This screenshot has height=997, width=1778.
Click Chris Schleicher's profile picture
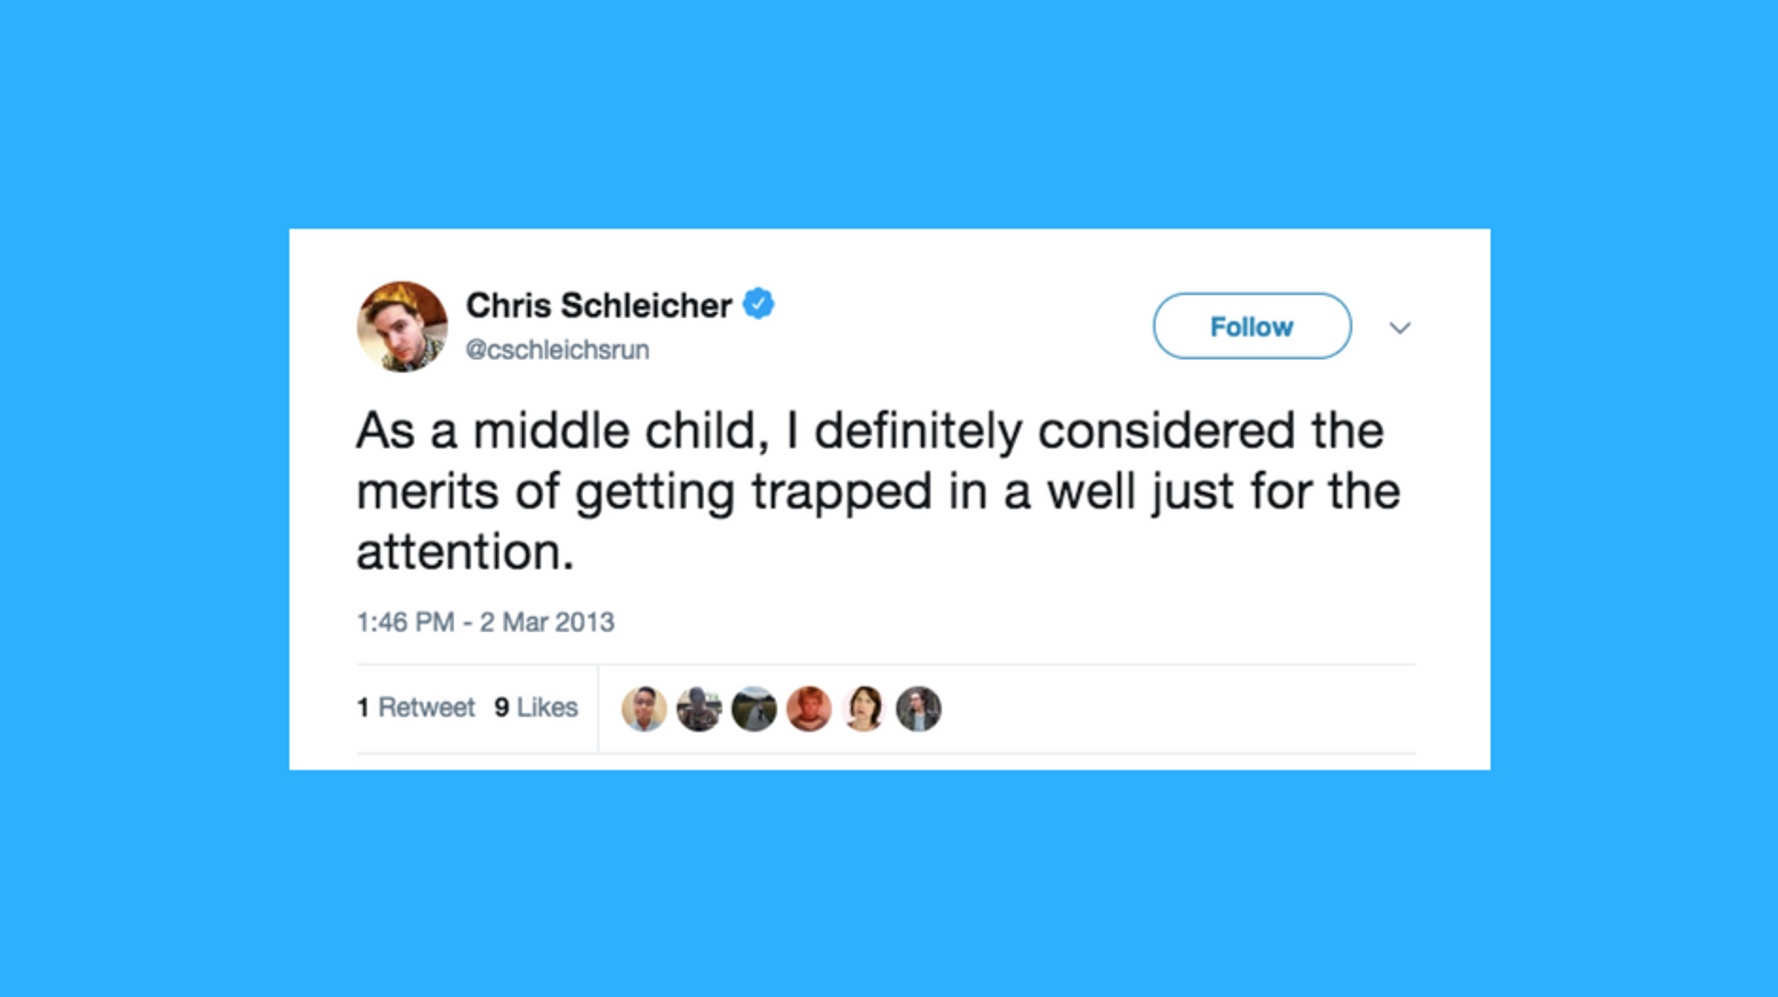[x=402, y=326]
